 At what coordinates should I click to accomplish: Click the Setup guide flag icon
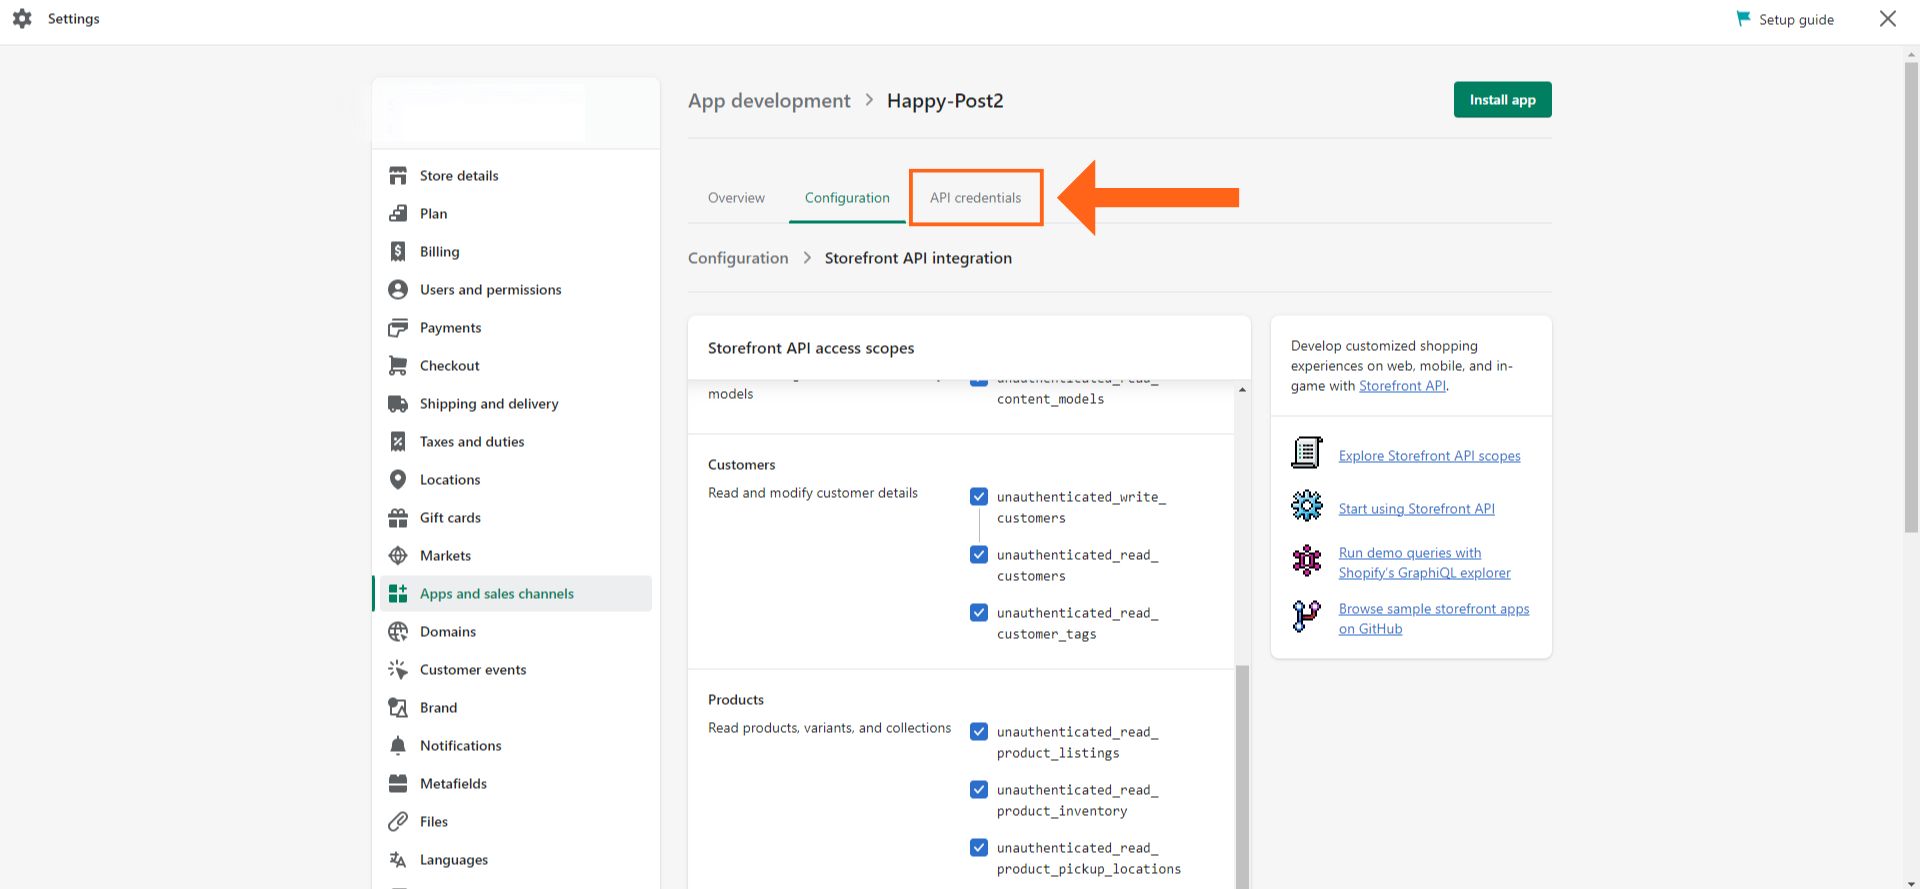(x=1743, y=19)
